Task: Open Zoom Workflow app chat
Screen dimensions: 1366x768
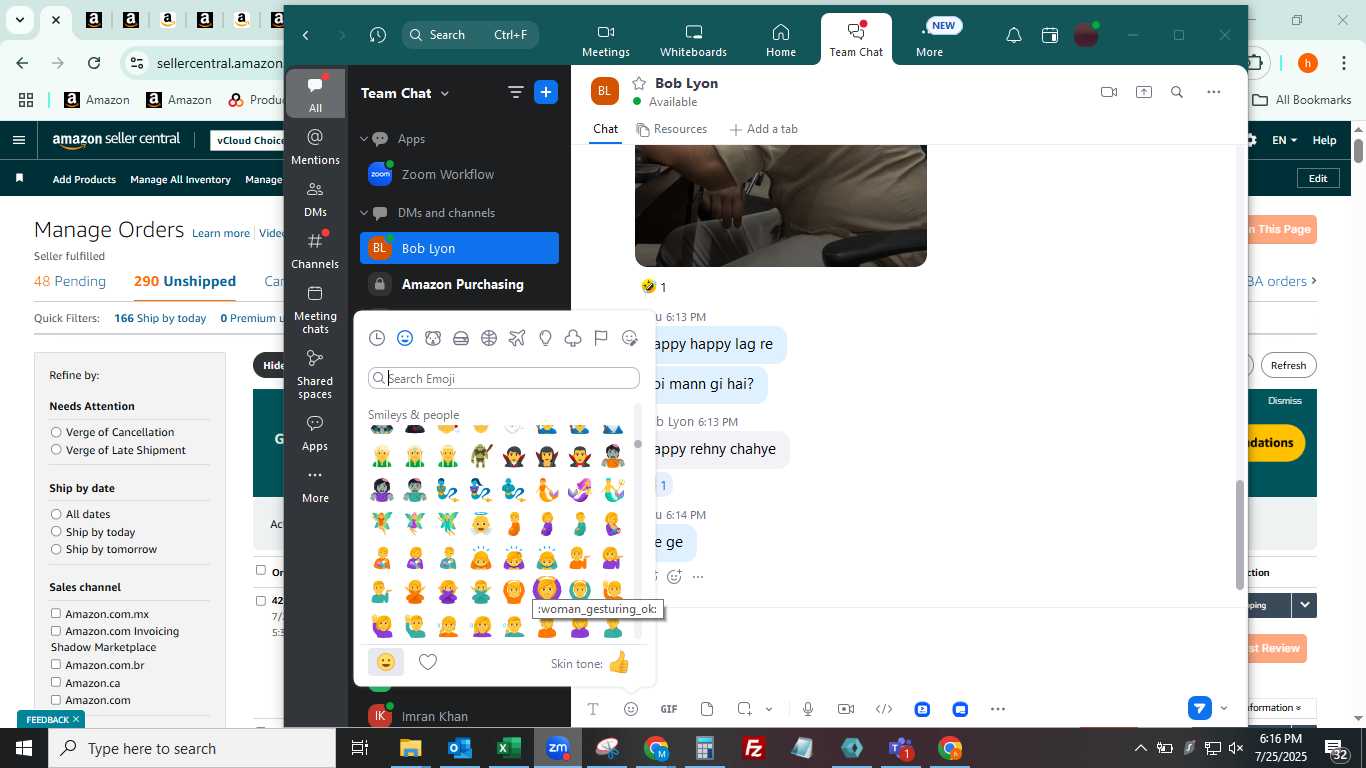Action: pyautogui.click(x=459, y=174)
